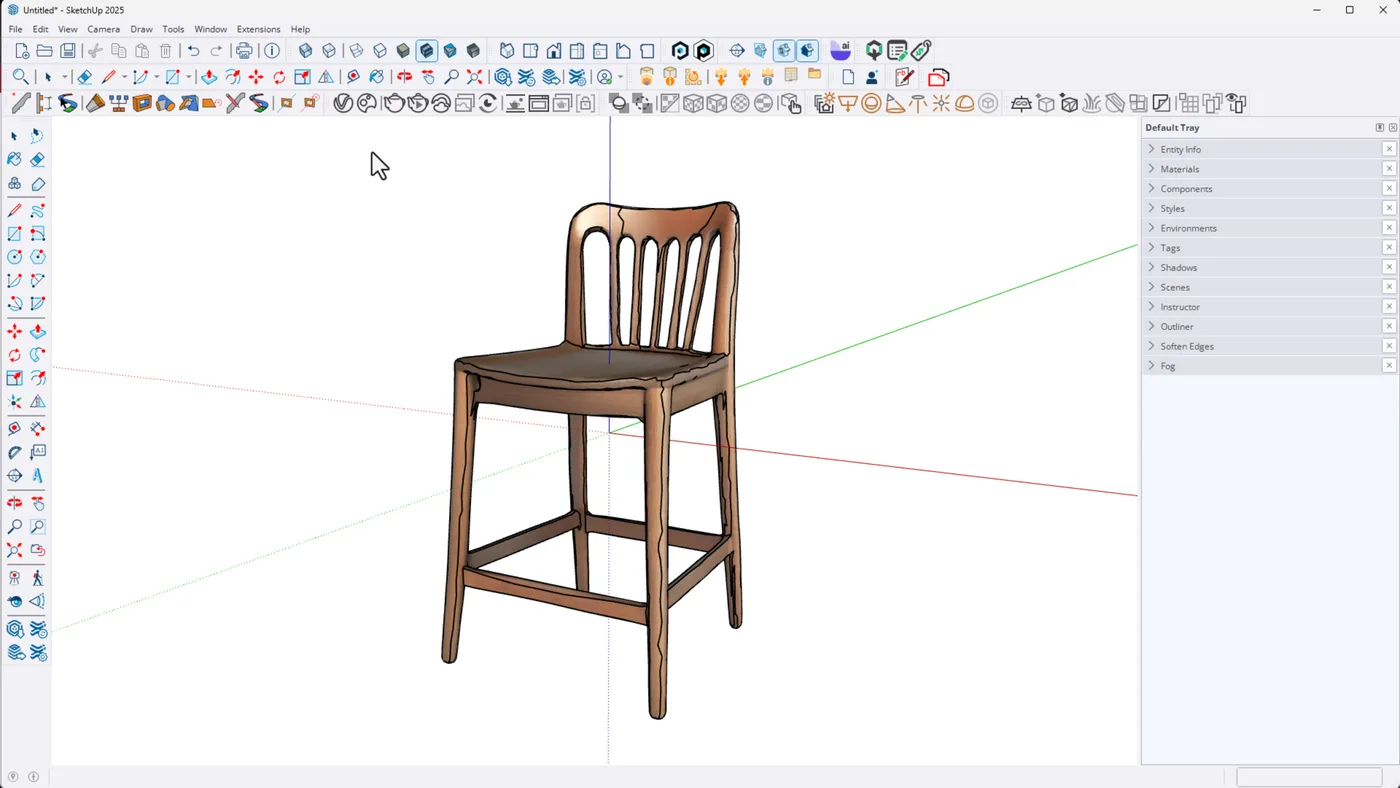Image resolution: width=1400 pixels, height=788 pixels.
Task: Click the Zoom Extents icon in top toolbar
Action: (474, 77)
